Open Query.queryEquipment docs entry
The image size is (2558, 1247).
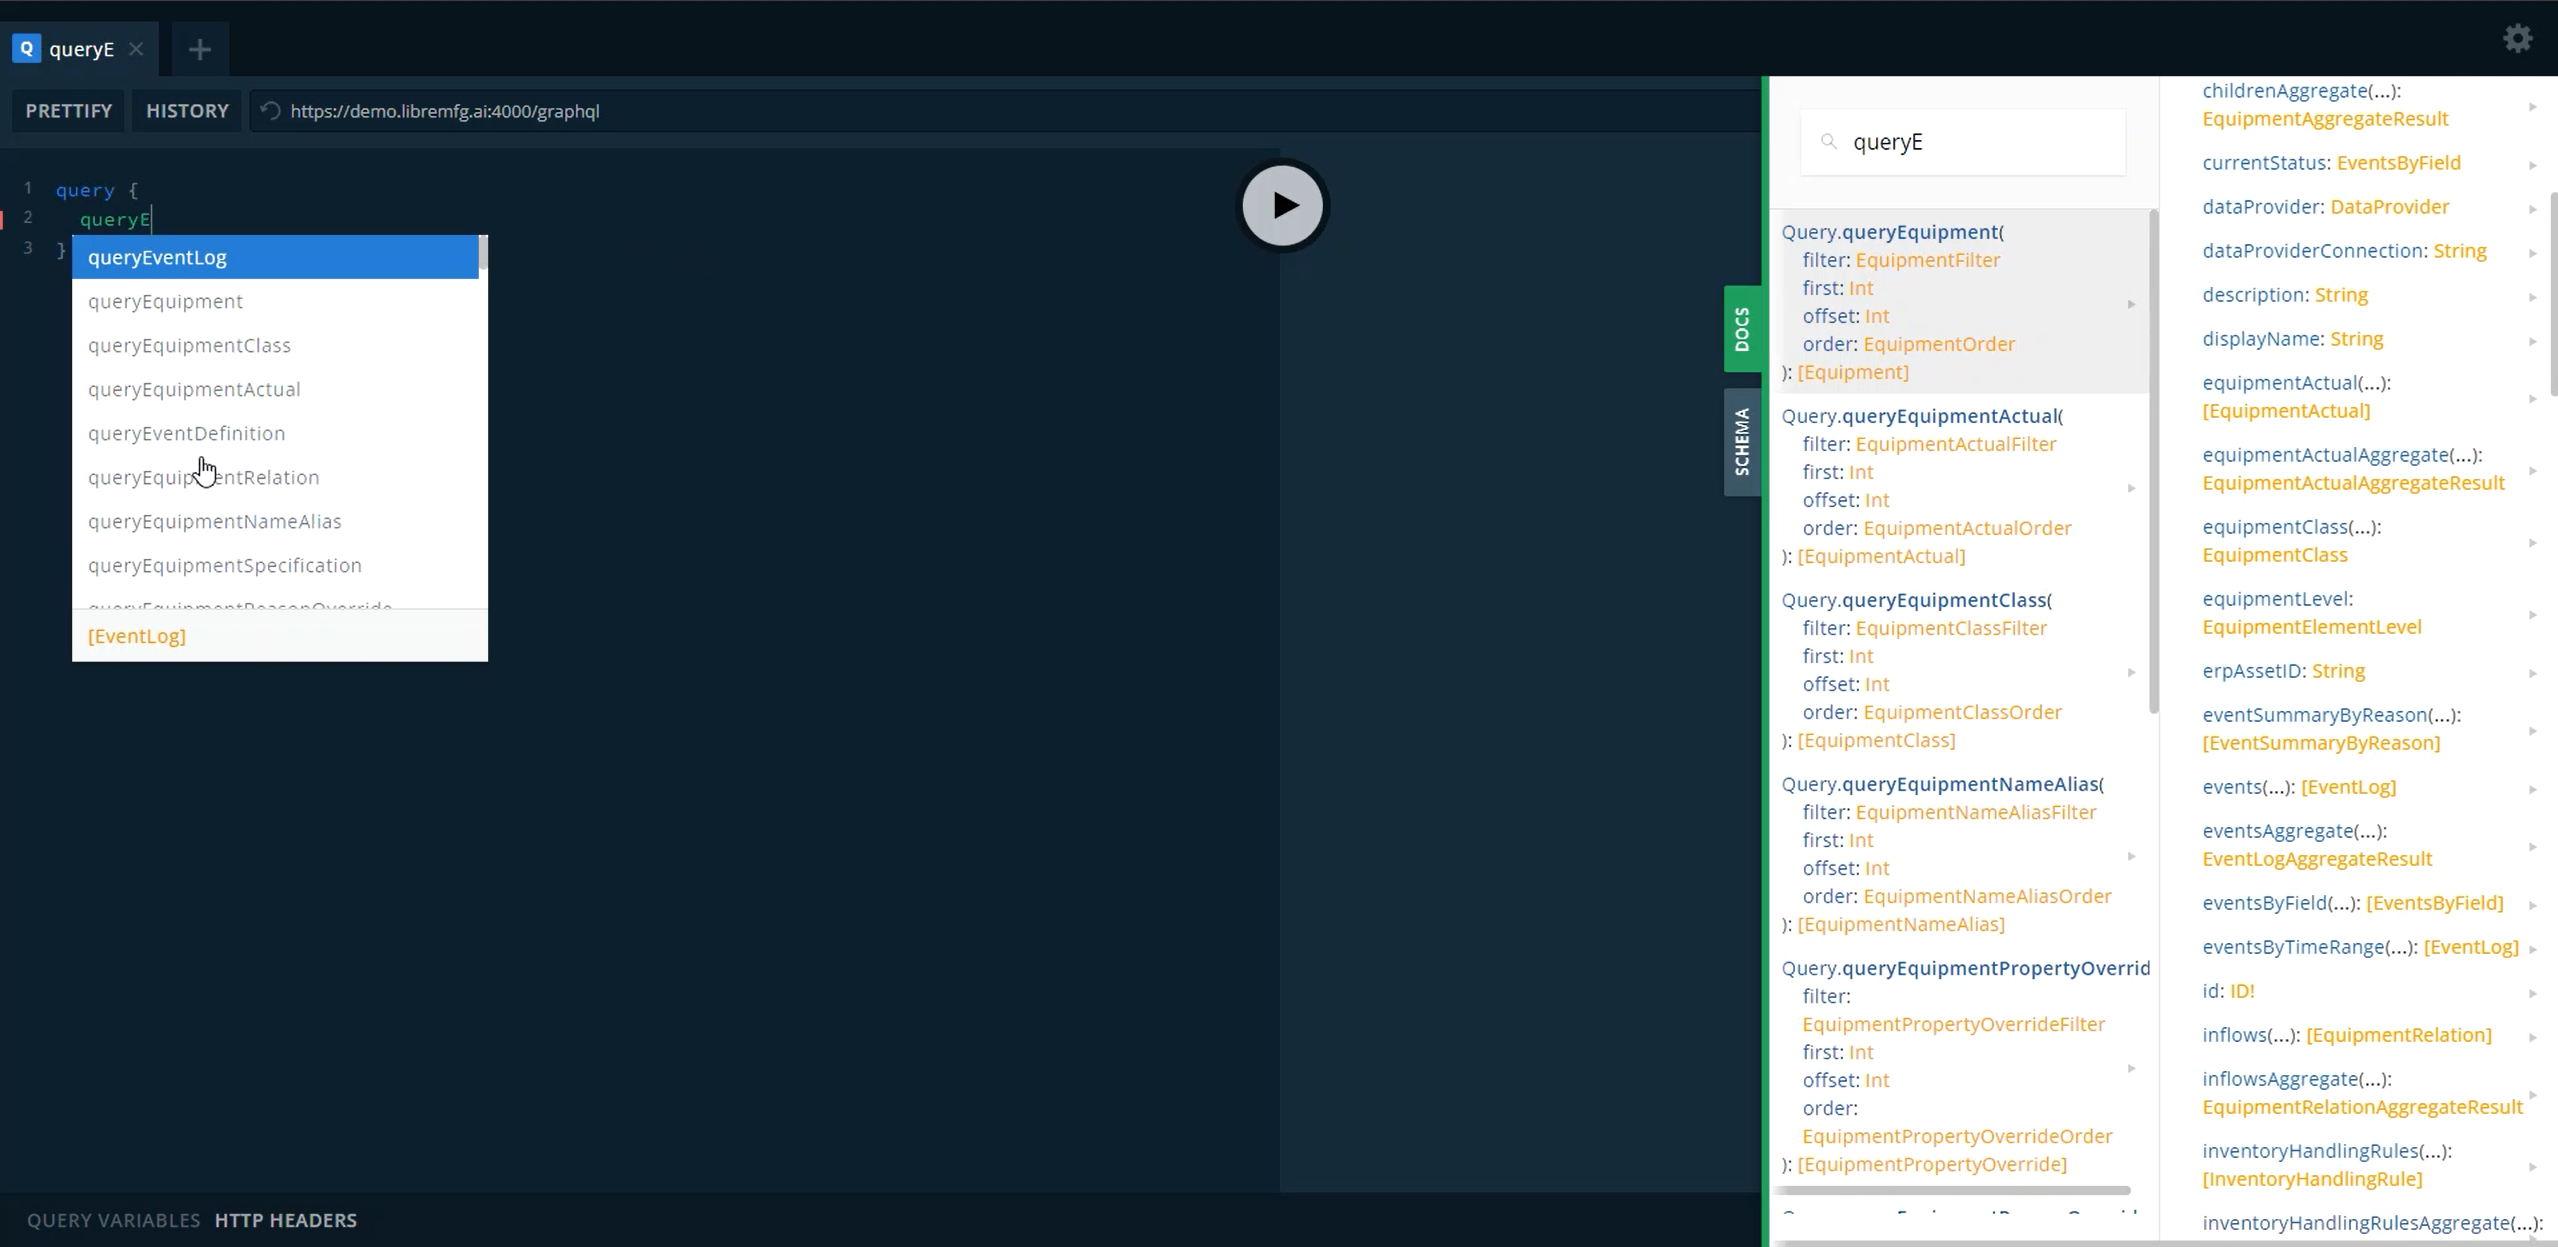(1958, 301)
